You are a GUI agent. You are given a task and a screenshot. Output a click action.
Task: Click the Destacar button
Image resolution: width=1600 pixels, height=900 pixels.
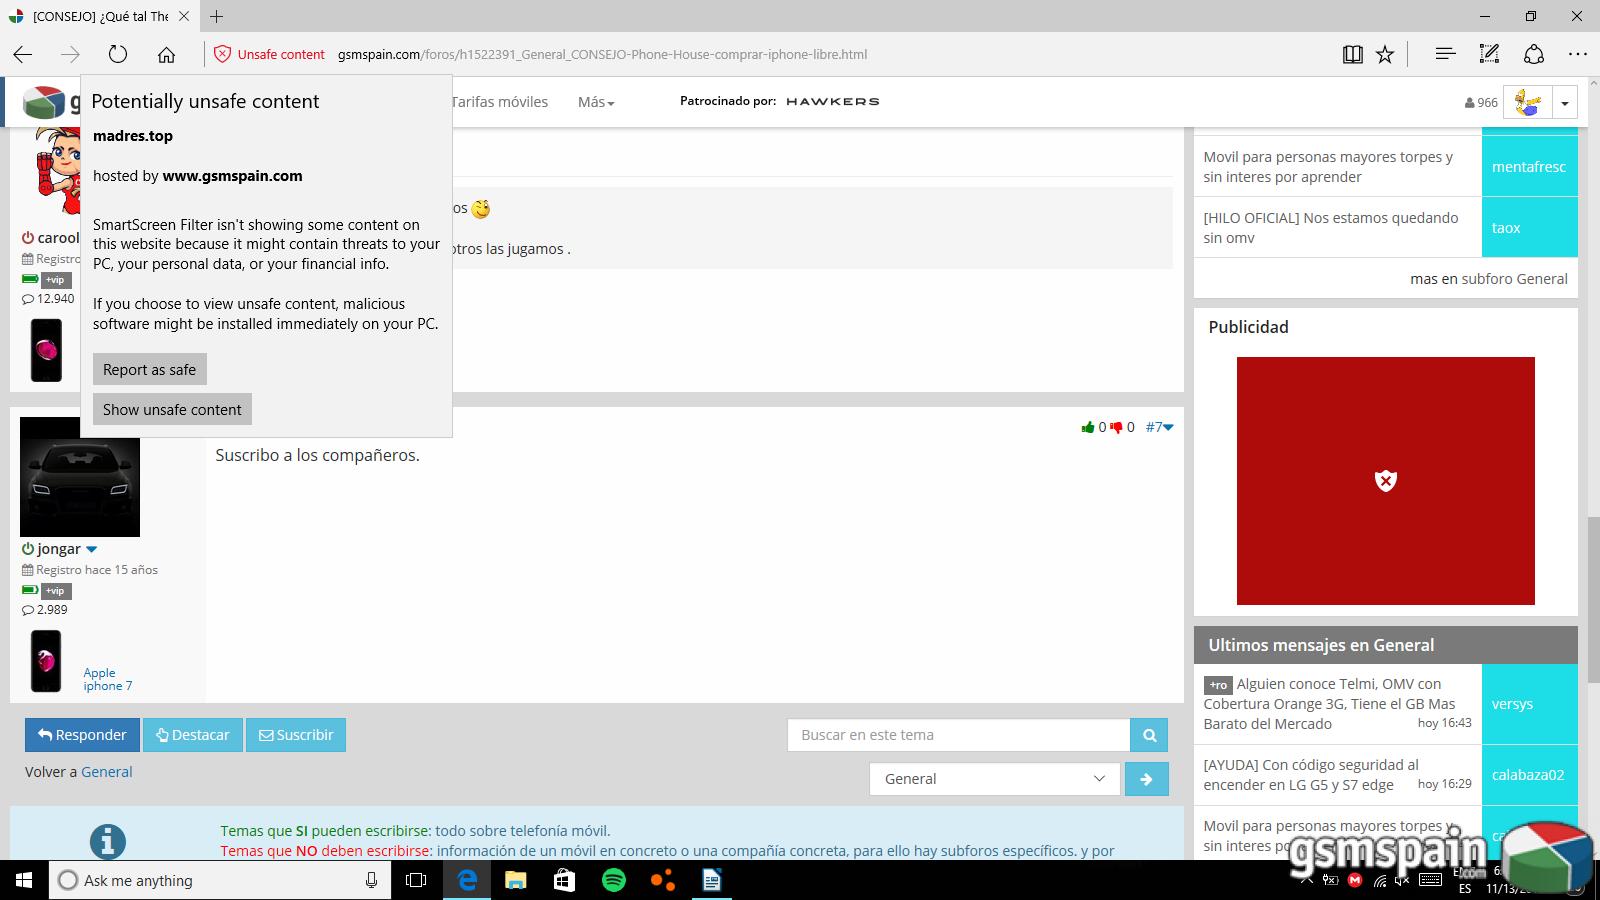(x=193, y=735)
